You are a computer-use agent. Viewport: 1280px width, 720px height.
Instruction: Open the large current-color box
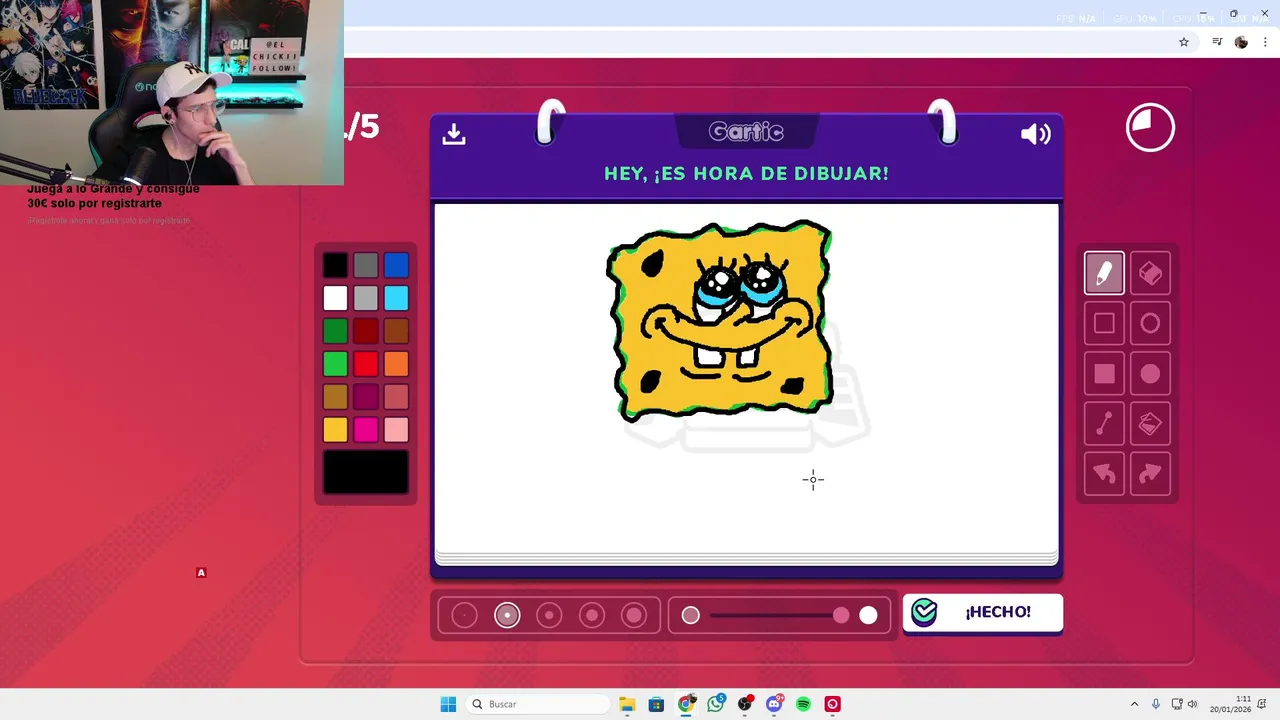click(366, 472)
